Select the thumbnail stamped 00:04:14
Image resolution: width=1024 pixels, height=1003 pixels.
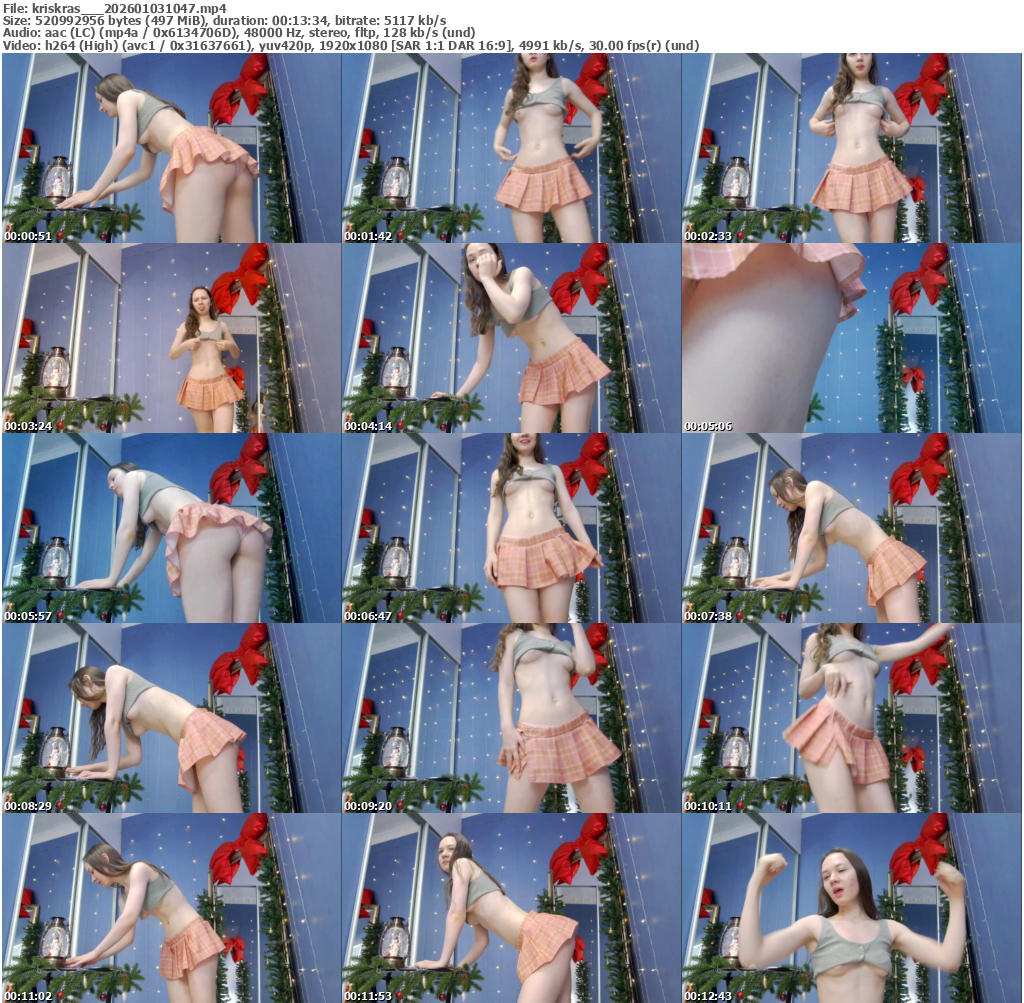pyautogui.click(x=511, y=338)
